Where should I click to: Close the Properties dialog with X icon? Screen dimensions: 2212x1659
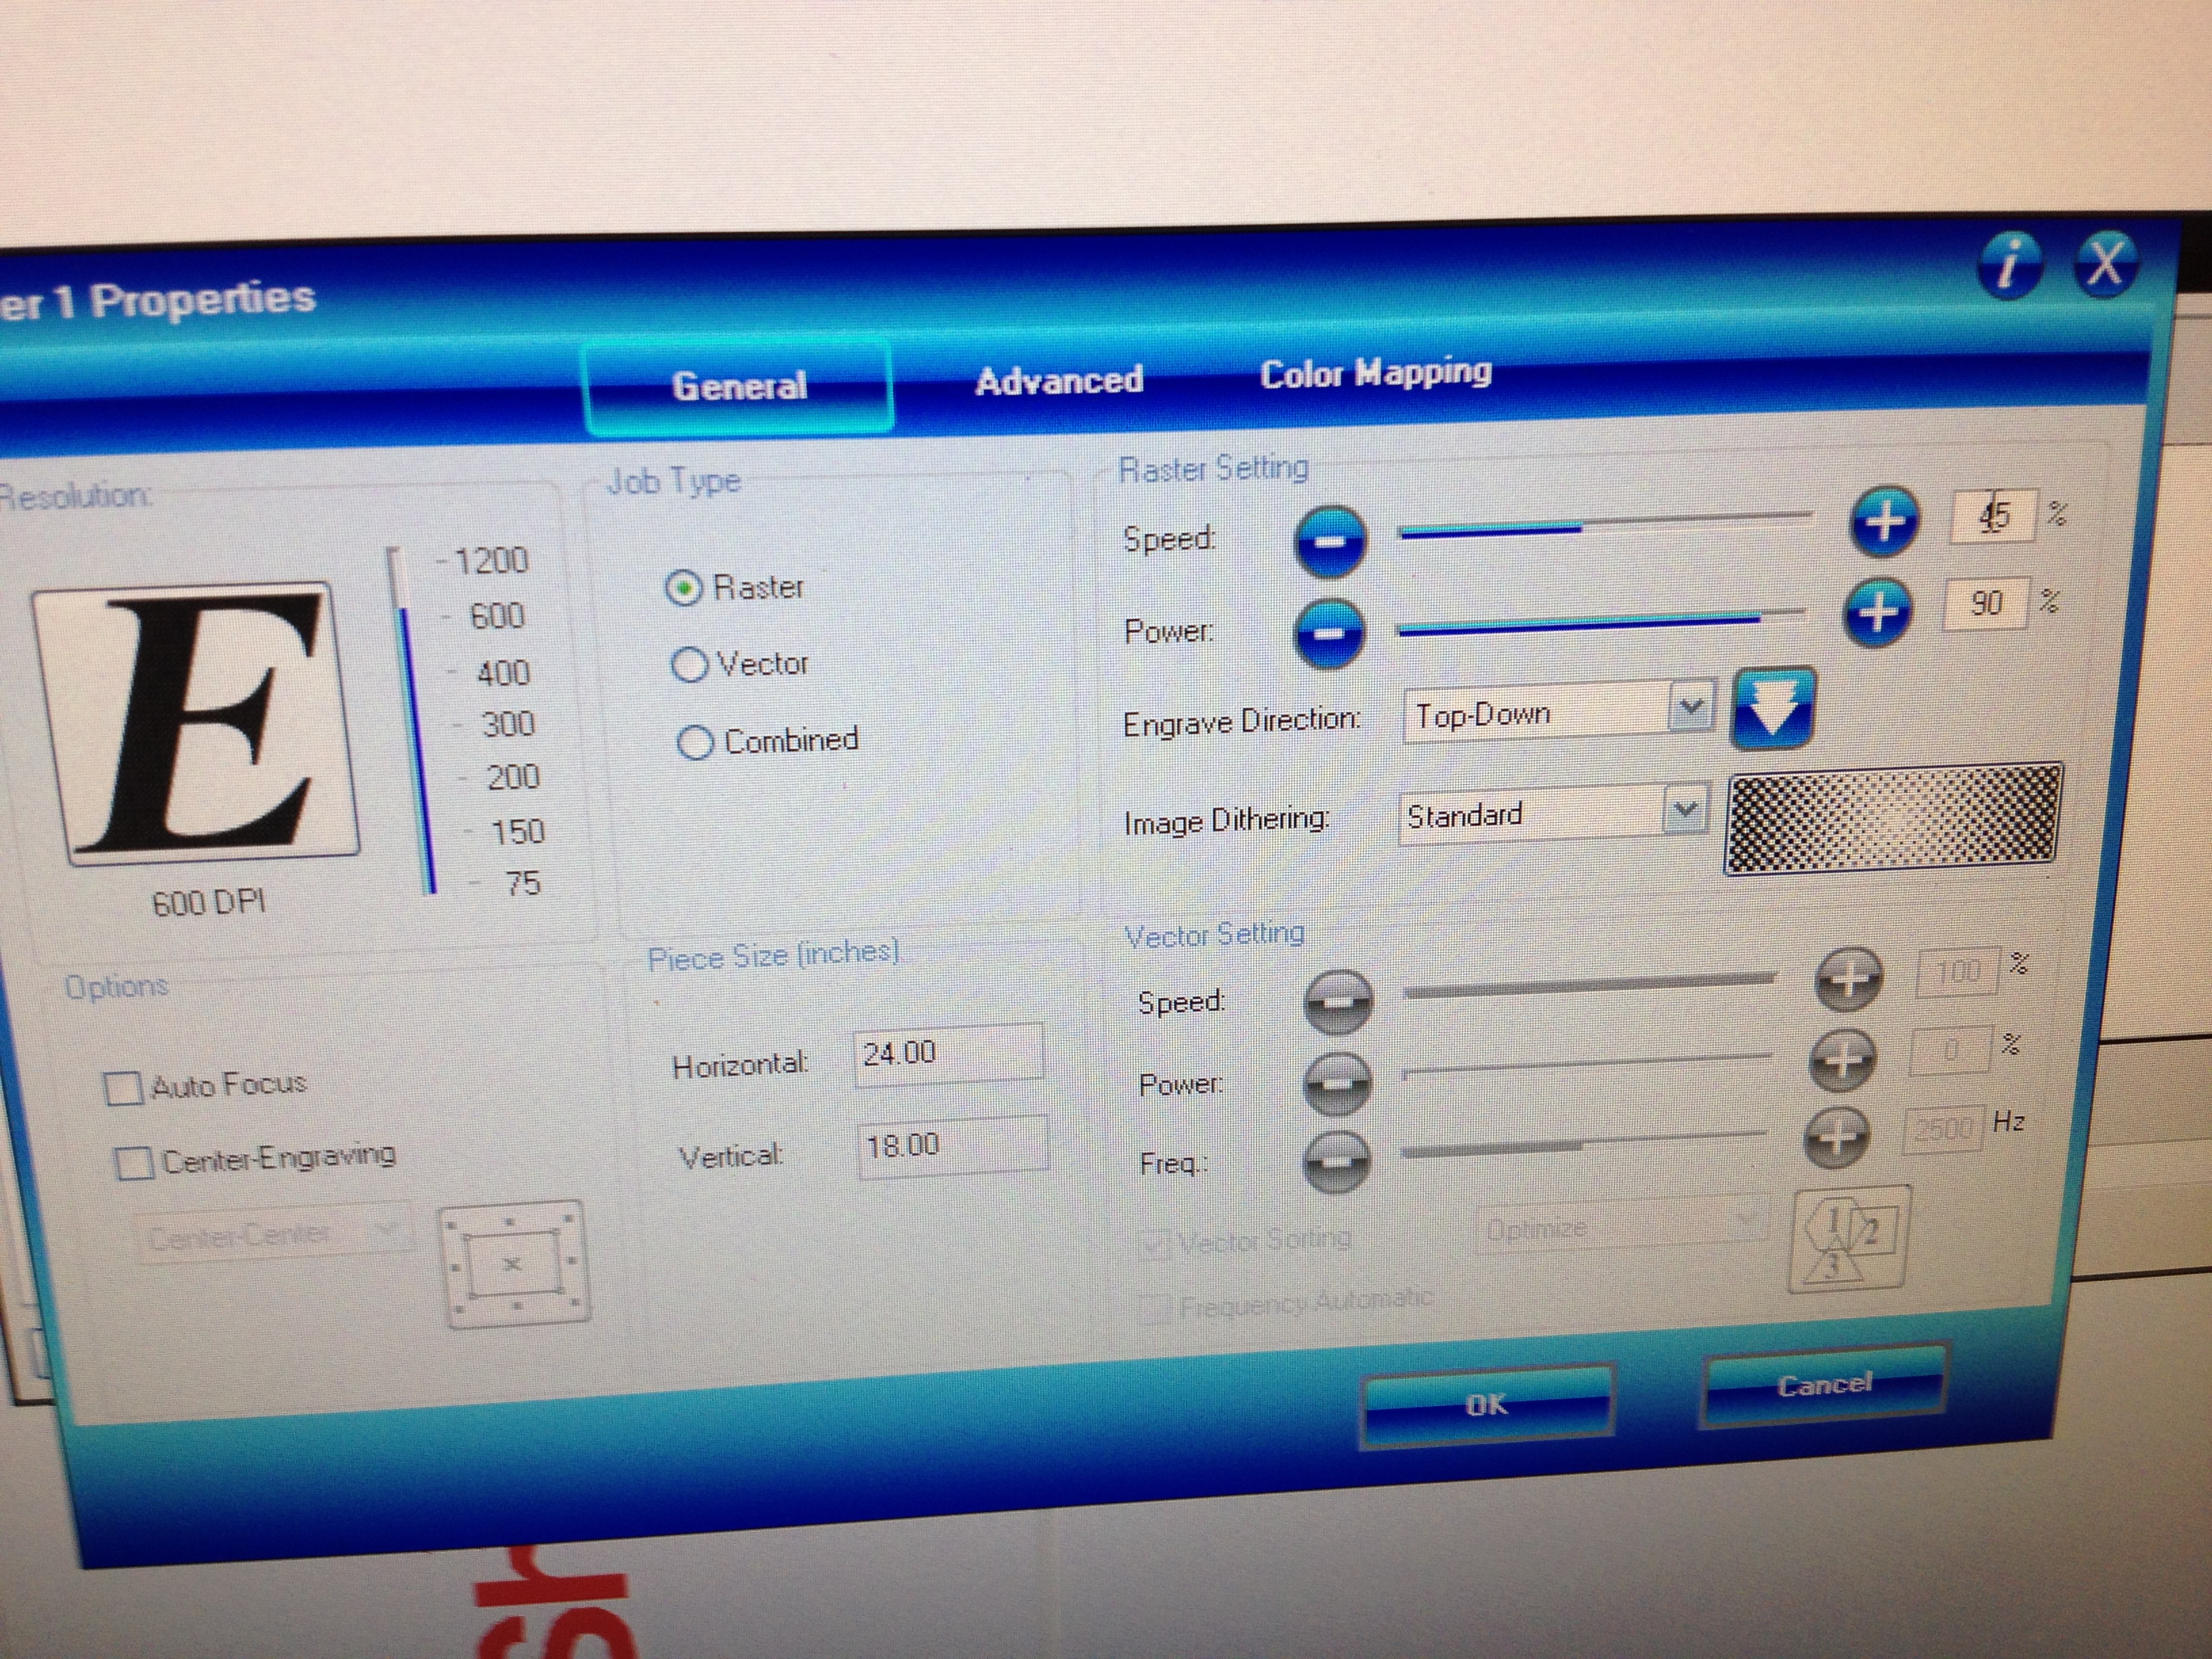tap(2106, 263)
